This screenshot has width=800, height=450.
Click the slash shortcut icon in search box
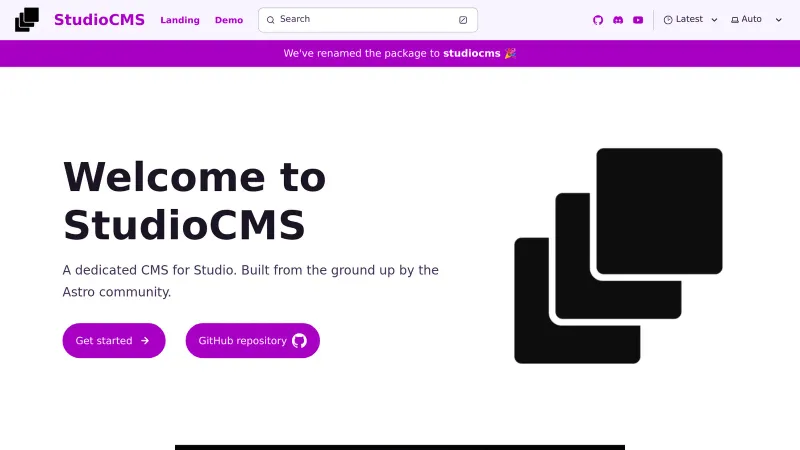tap(463, 20)
